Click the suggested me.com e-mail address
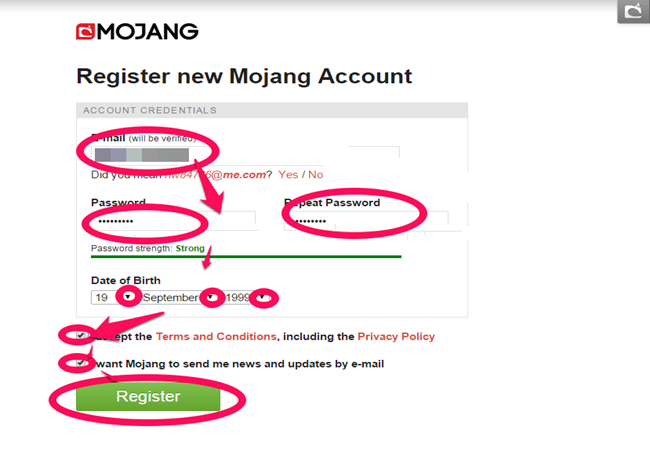 click(x=215, y=174)
